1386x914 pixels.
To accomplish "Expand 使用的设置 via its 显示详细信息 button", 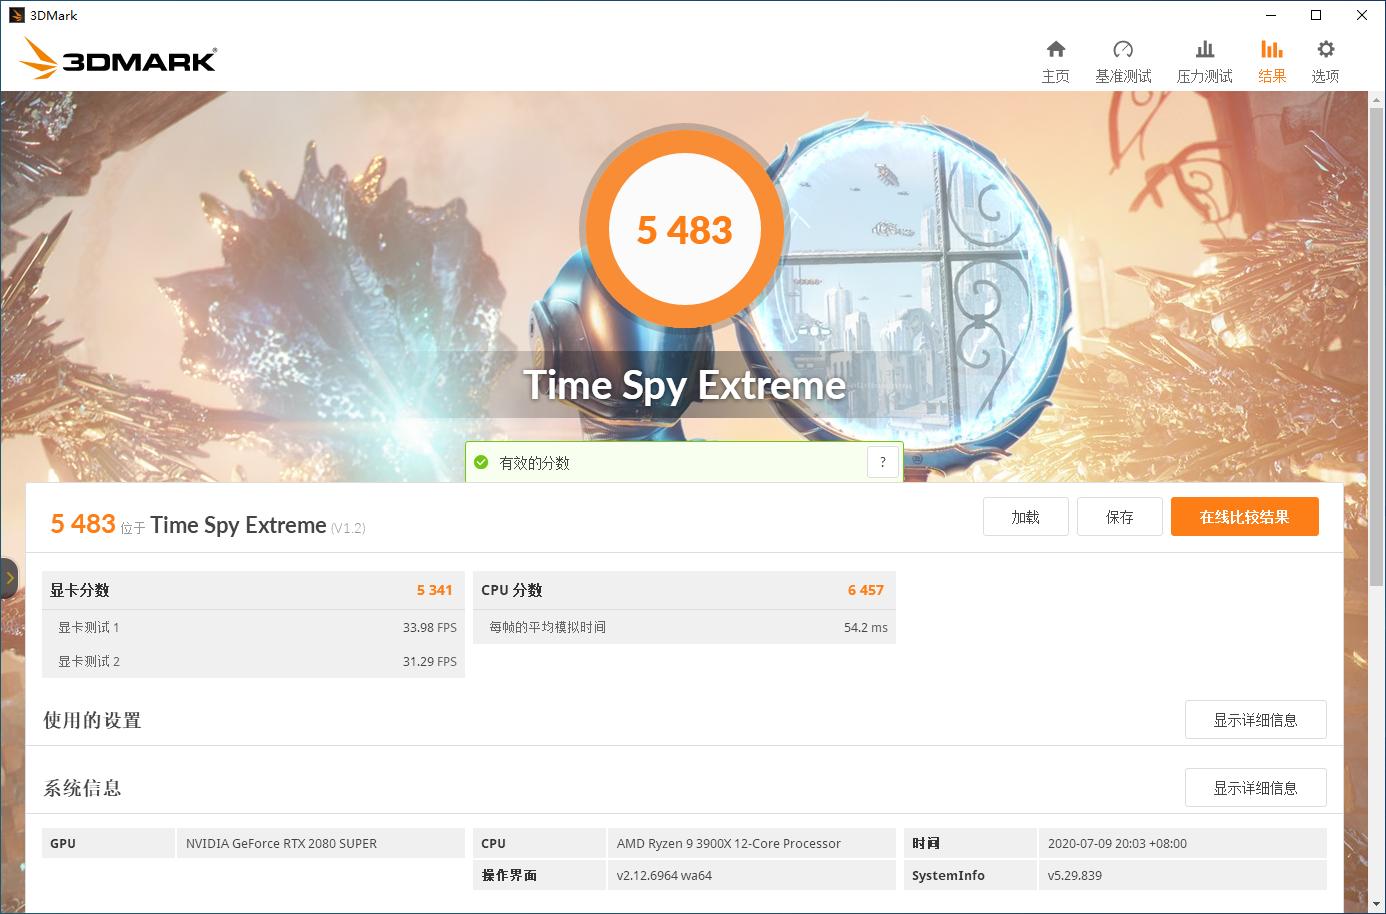I will pos(1255,719).
